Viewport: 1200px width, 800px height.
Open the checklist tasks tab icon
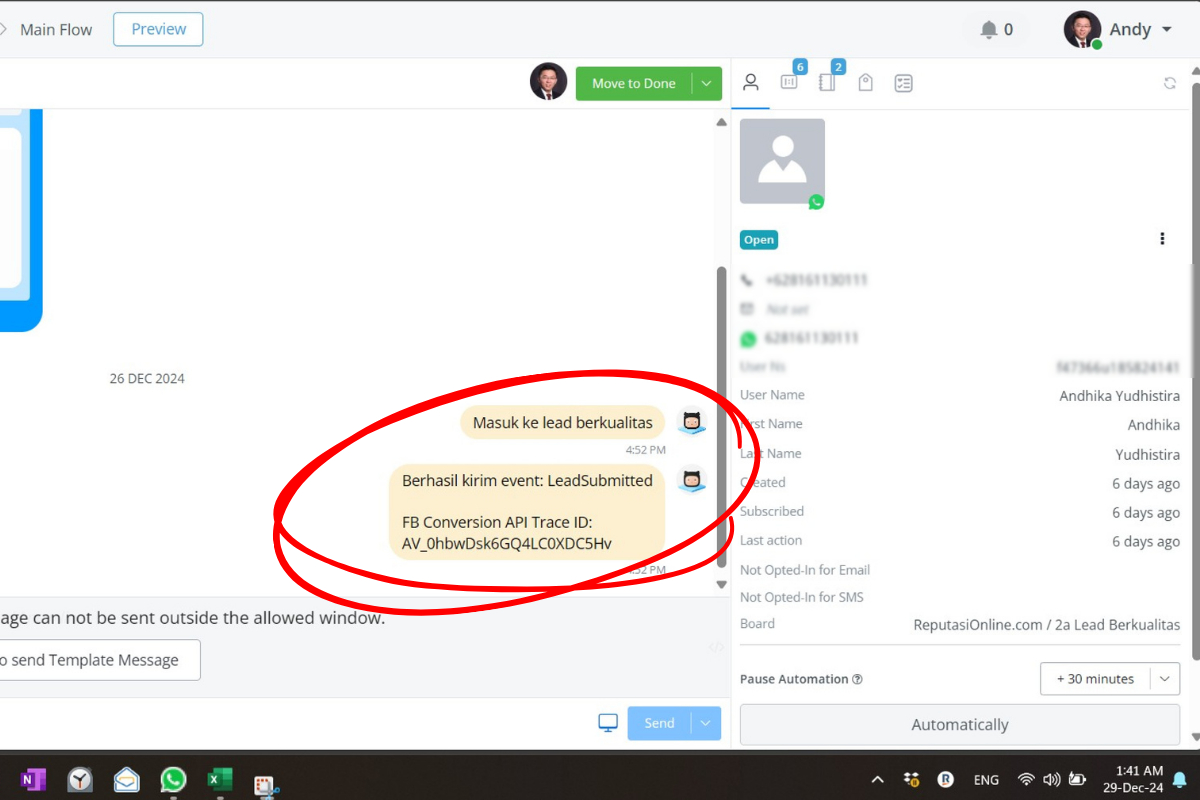click(x=904, y=83)
